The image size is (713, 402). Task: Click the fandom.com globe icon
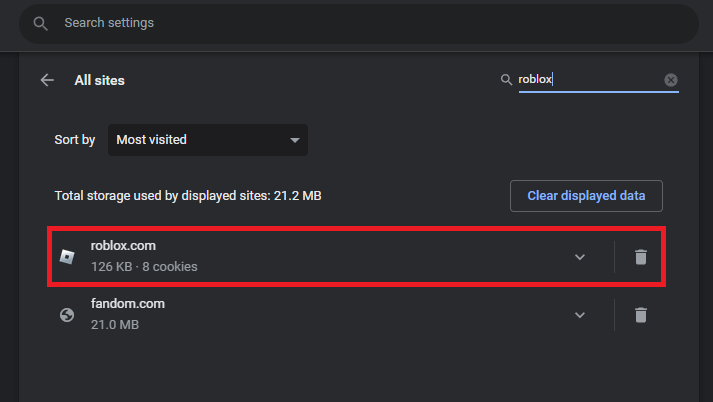coord(67,315)
